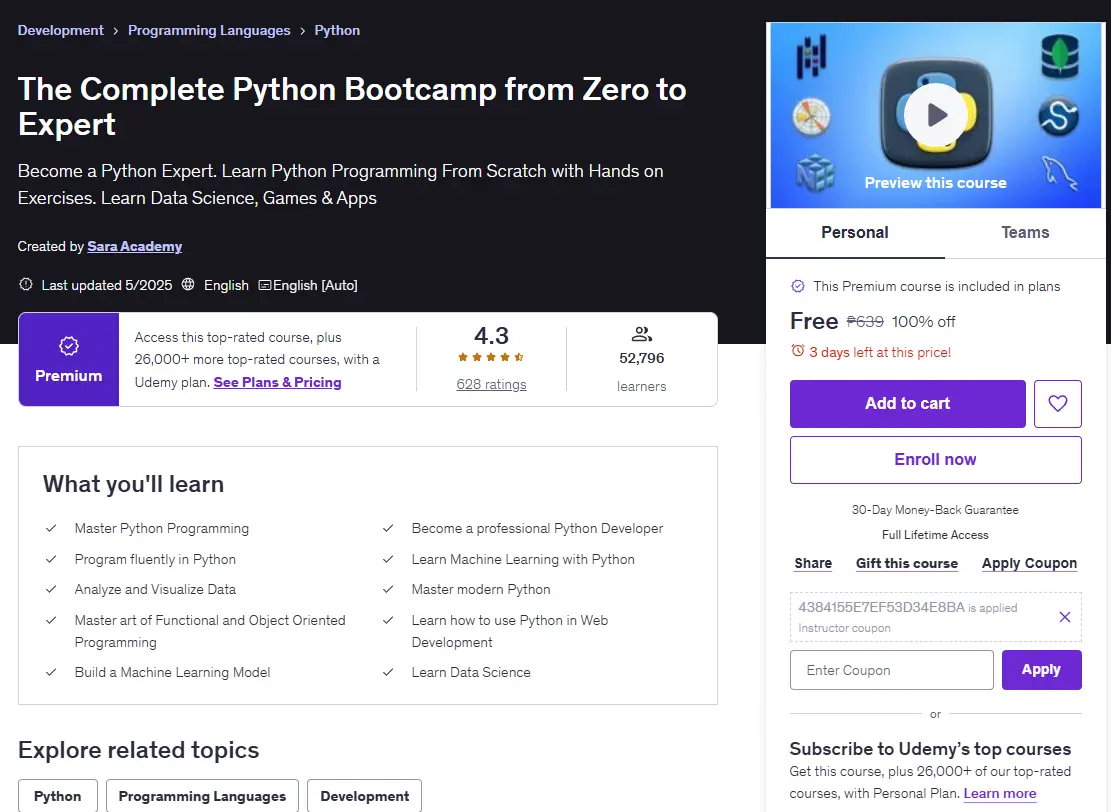Click checkmark beside Build a Machine Learning Model
This screenshot has width=1111, height=812.
point(51,672)
